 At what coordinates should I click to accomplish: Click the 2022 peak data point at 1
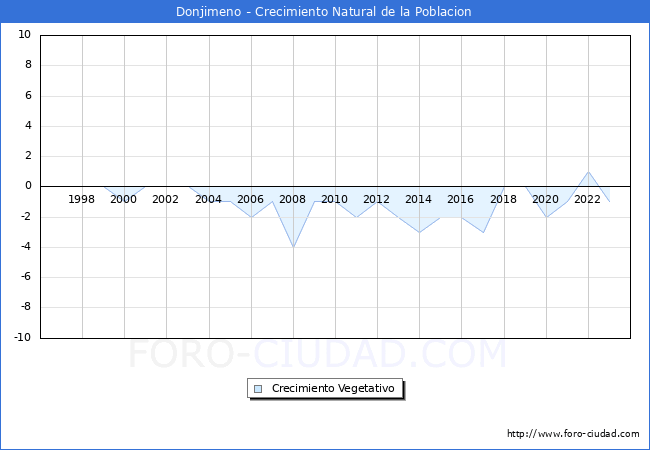pyautogui.click(x=588, y=172)
